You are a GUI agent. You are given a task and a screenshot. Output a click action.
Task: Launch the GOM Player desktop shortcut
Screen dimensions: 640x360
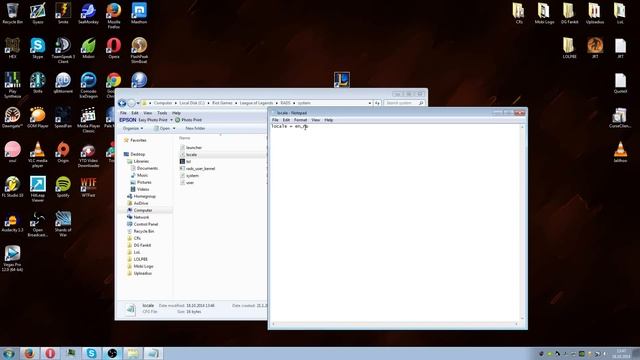point(38,118)
